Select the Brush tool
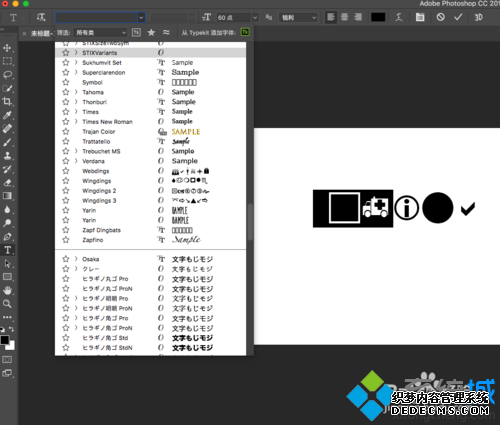500x425 pixels. (x=7, y=142)
